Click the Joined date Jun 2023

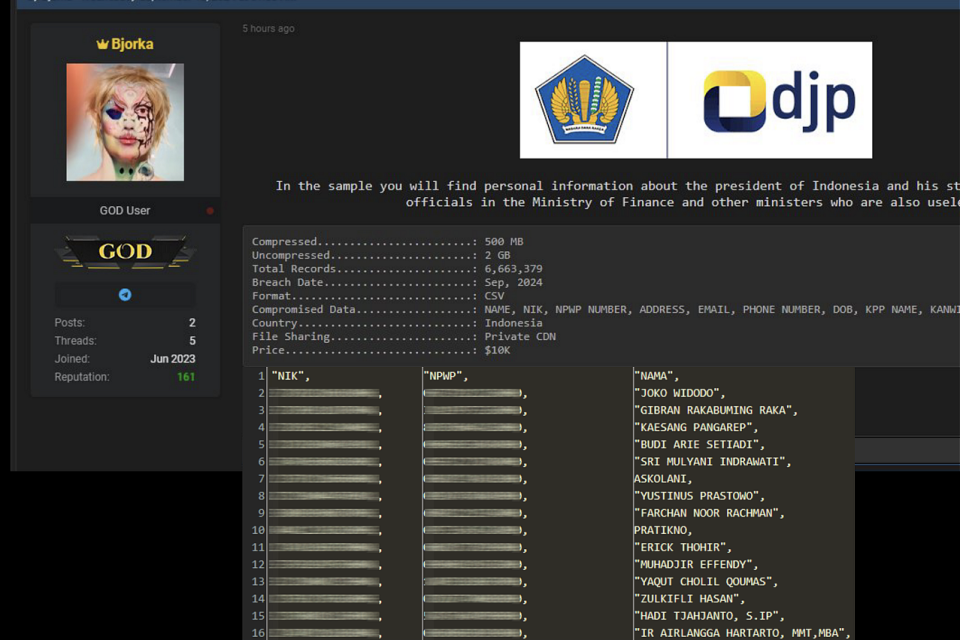click(x=173, y=359)
